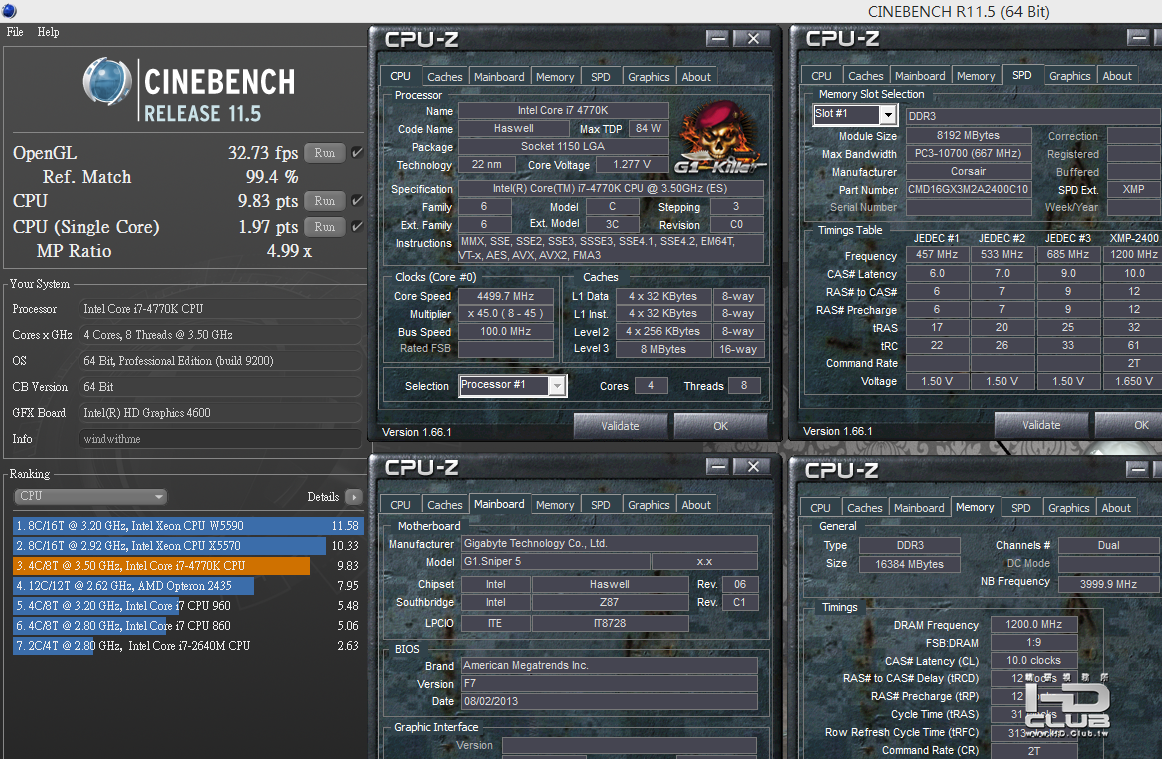Viewport: 1162px width, 759px height.
Task: Click the Level 3 cache 8 MBytes value
Action: coord(663,349)
